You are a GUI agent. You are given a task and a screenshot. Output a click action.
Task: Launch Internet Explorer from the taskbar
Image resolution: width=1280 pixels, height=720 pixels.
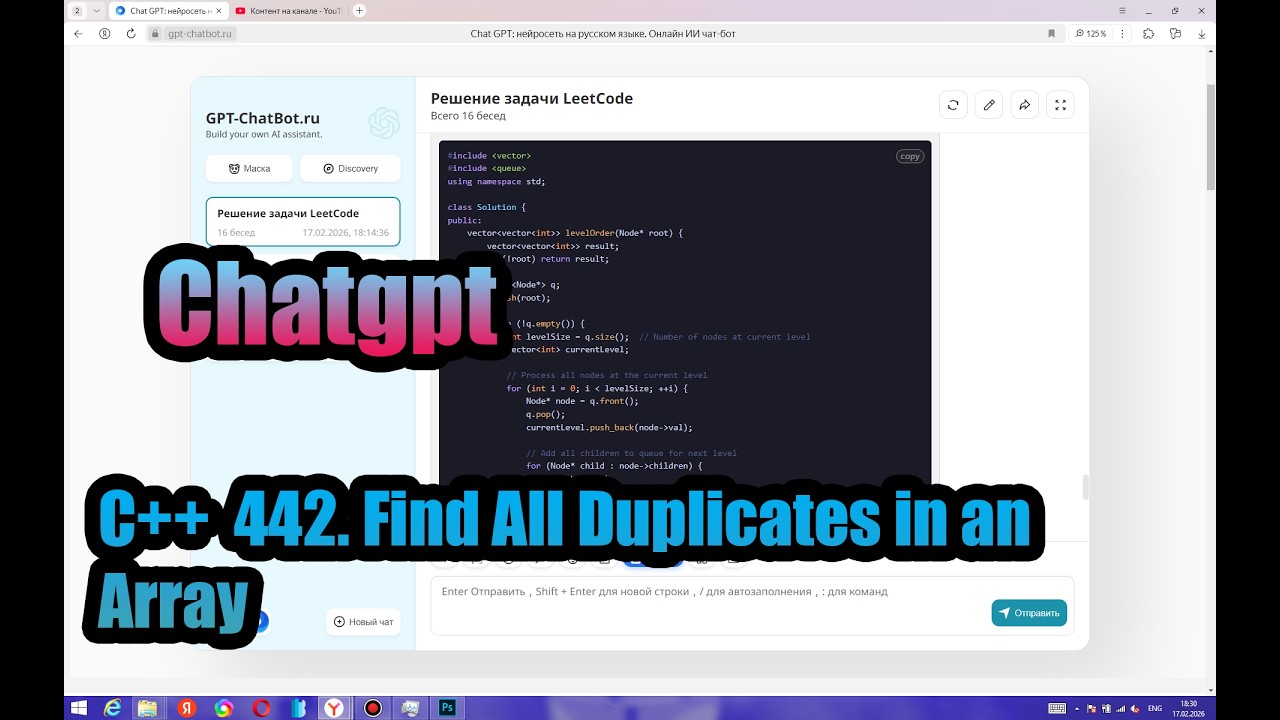tap(112, 708)
